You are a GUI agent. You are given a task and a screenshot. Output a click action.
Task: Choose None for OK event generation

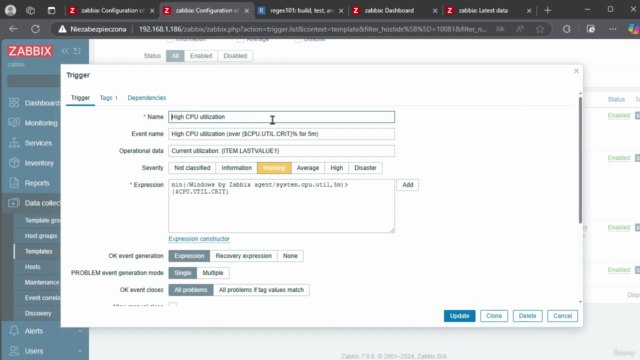pos(290,256)
